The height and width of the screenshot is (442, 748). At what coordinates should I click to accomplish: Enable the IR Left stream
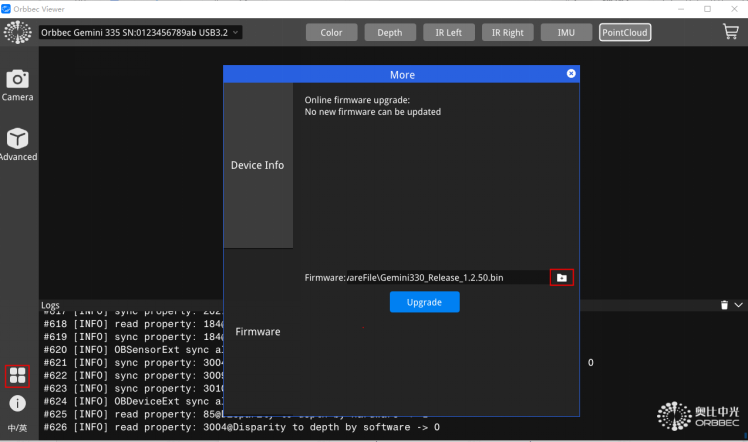(448, 32)
